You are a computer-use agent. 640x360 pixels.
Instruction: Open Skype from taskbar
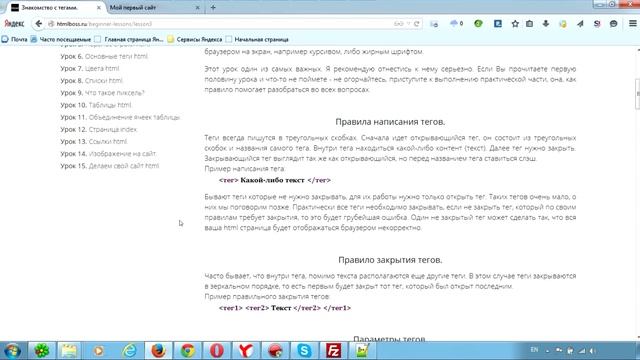point(304,351)
